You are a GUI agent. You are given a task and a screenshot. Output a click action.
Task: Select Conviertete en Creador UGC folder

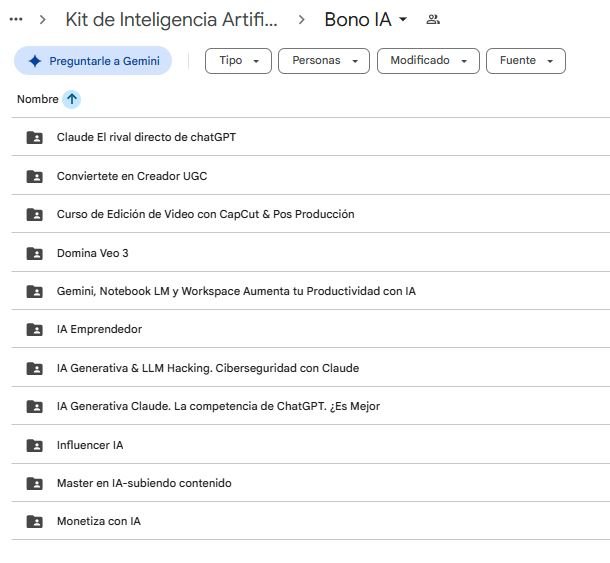[132, 176]
